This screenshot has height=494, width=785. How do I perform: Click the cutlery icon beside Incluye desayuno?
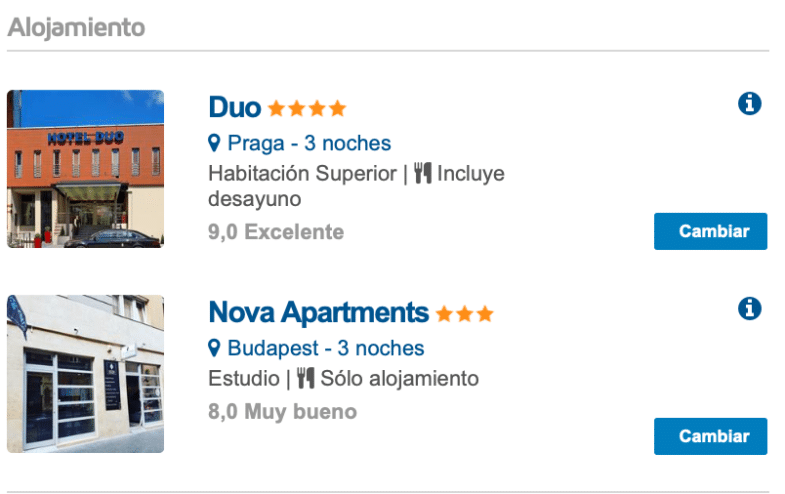click(x=422, y=174)
